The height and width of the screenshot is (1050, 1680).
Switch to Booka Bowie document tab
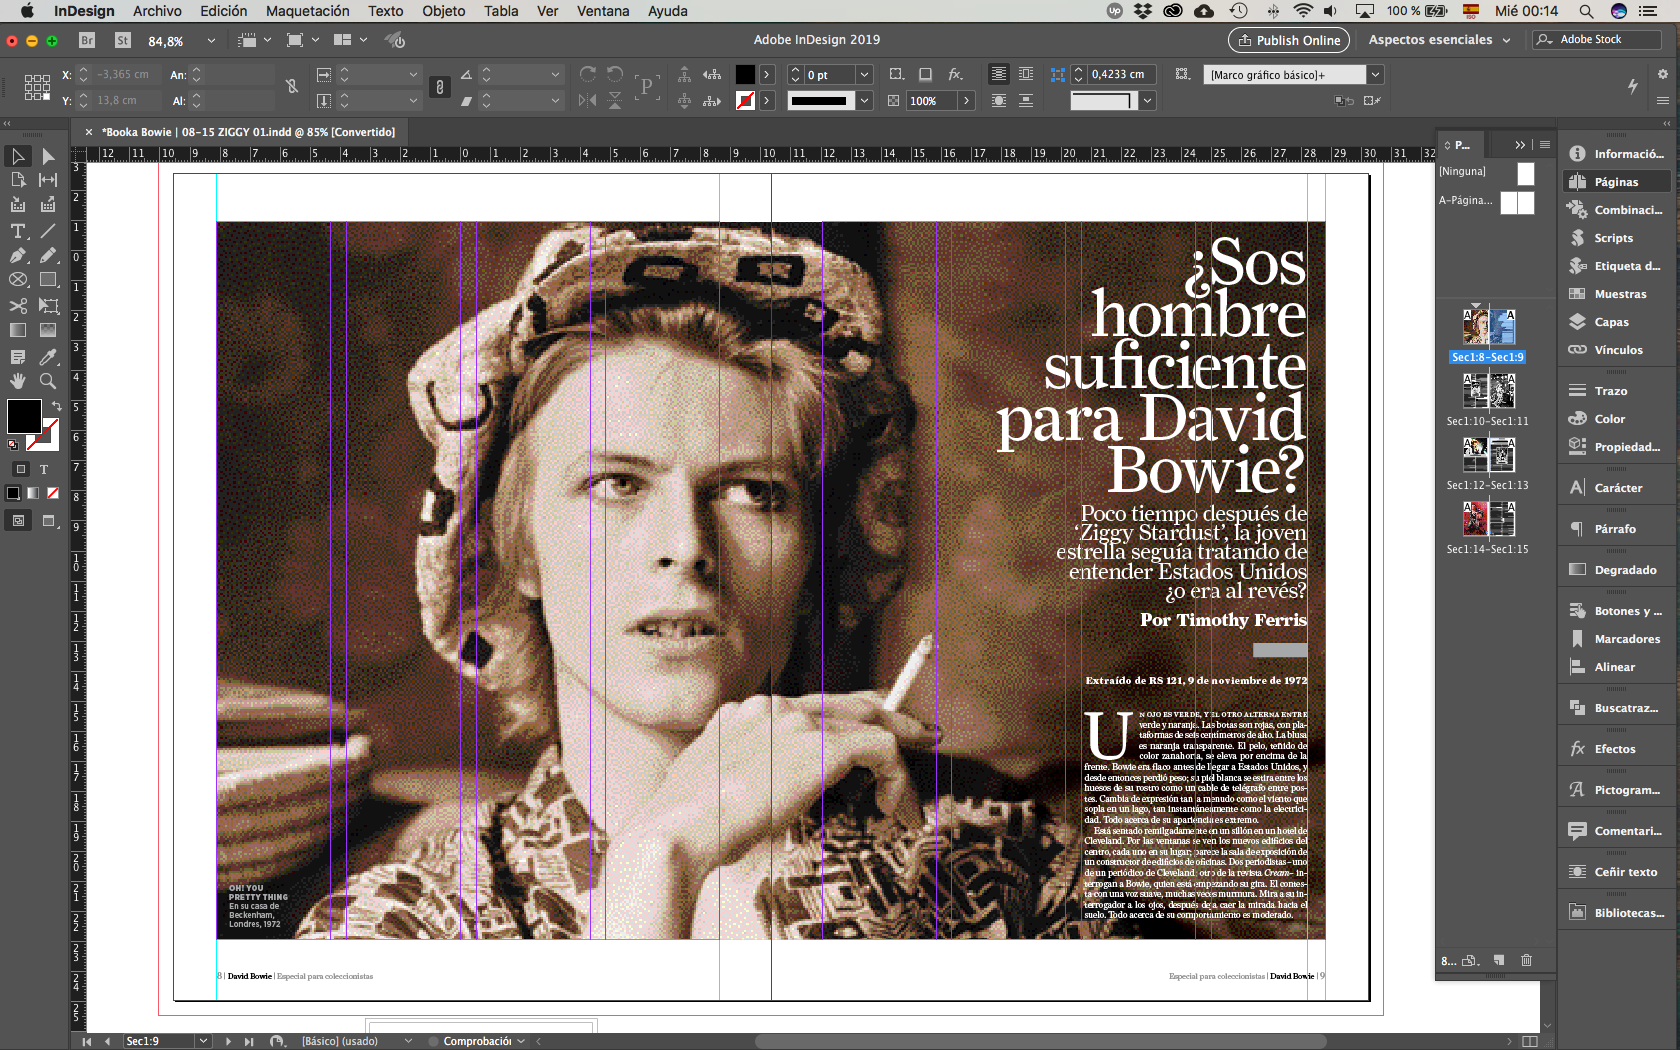click(x=250, y=132)
